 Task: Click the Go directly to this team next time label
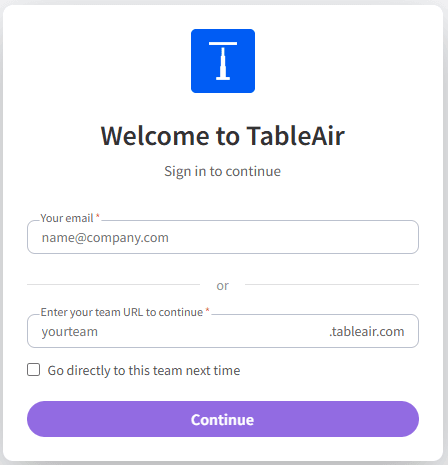pos(144,370)
